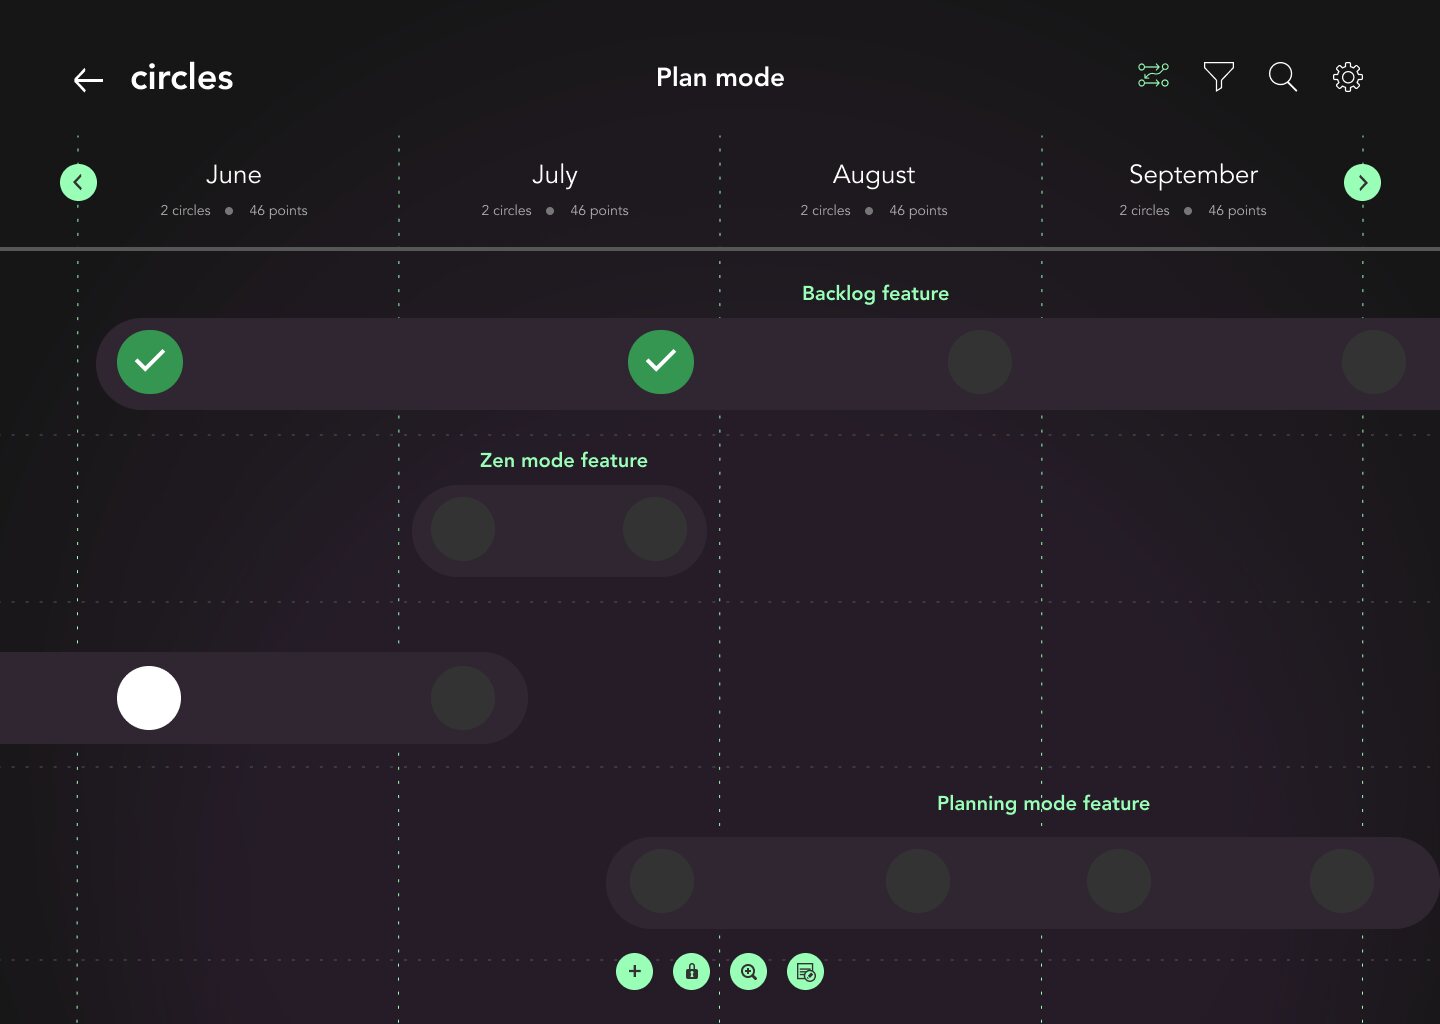Open the green roadmap flow view icon
Image resolution: width=1440 pixels, height=1024 pixels.
[1153, 76]
